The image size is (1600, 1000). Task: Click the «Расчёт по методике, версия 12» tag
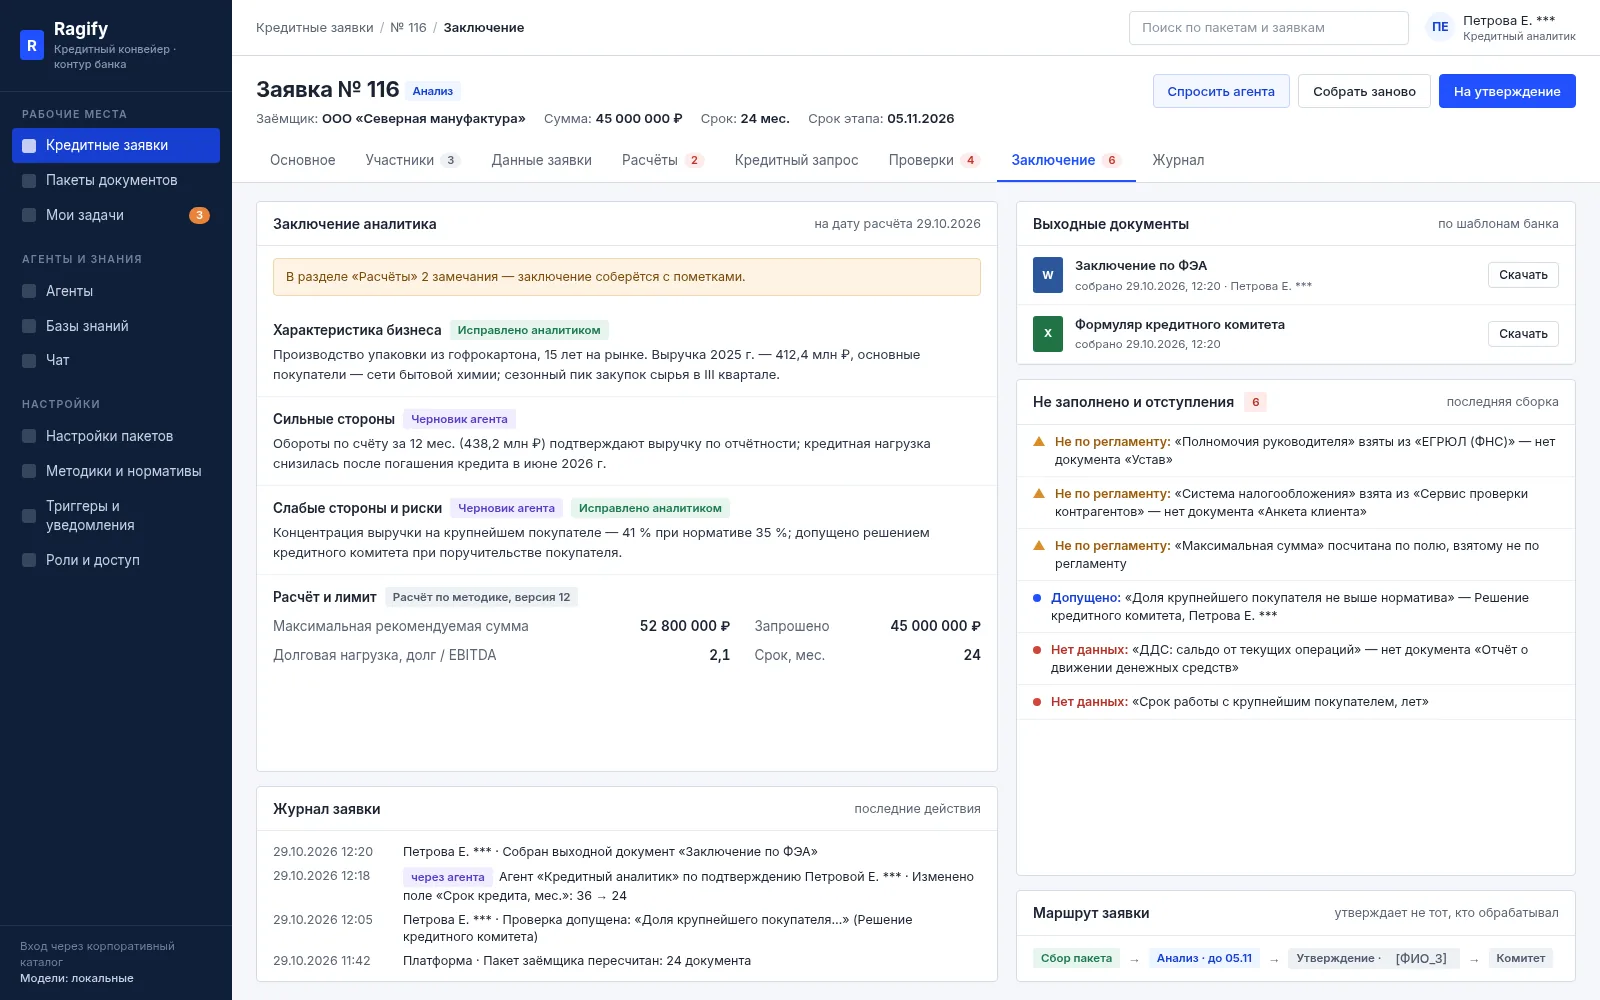(x=481, y=597)
